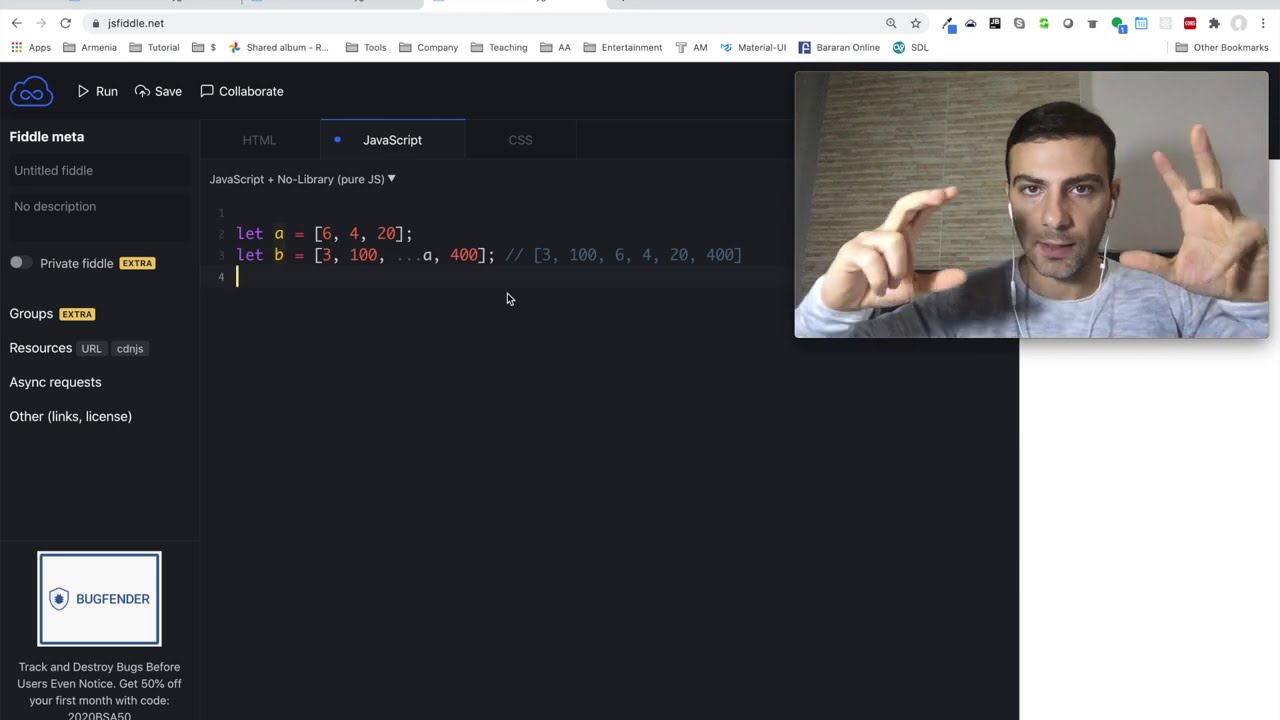
Task: Open the zoom magnifier in address bar
Action: coord(891,23)
